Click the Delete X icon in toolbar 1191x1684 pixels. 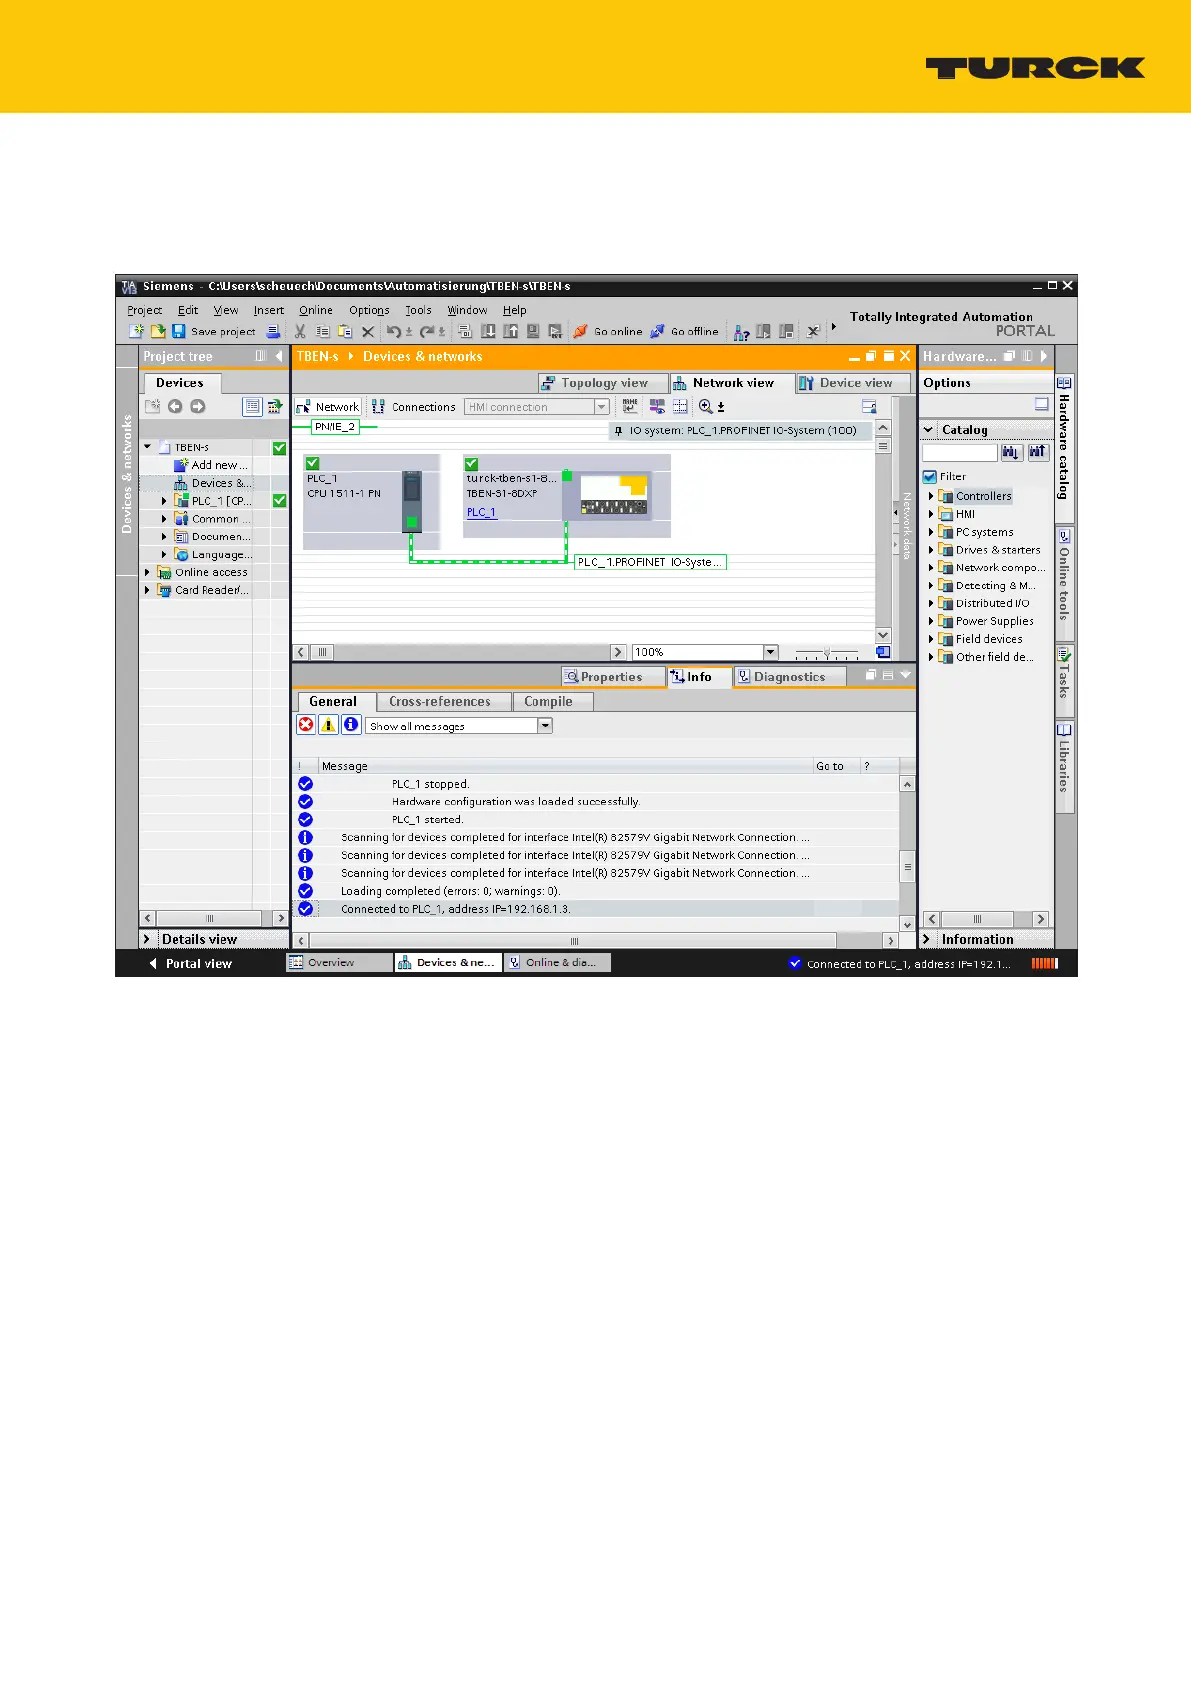367,331
